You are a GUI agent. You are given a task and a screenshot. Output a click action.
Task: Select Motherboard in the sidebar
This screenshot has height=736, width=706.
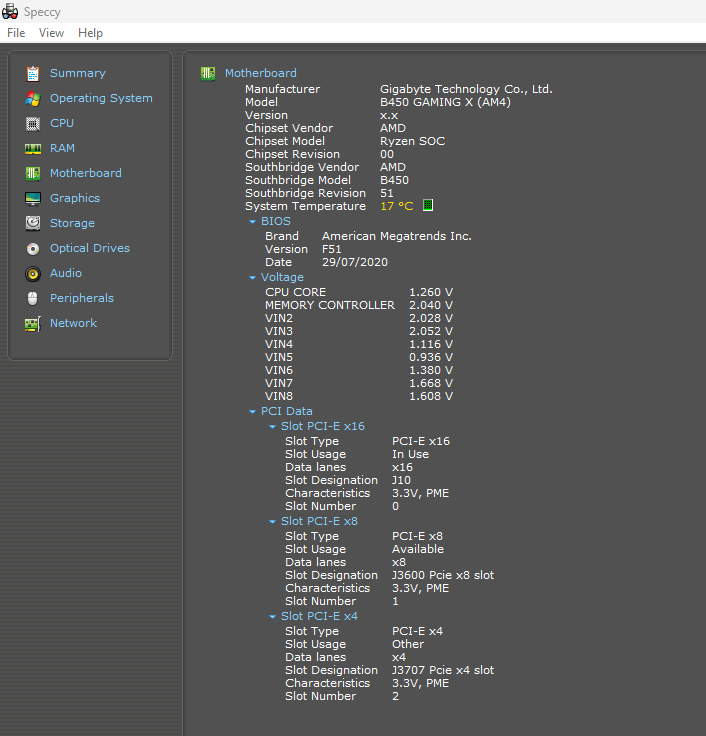86,173
